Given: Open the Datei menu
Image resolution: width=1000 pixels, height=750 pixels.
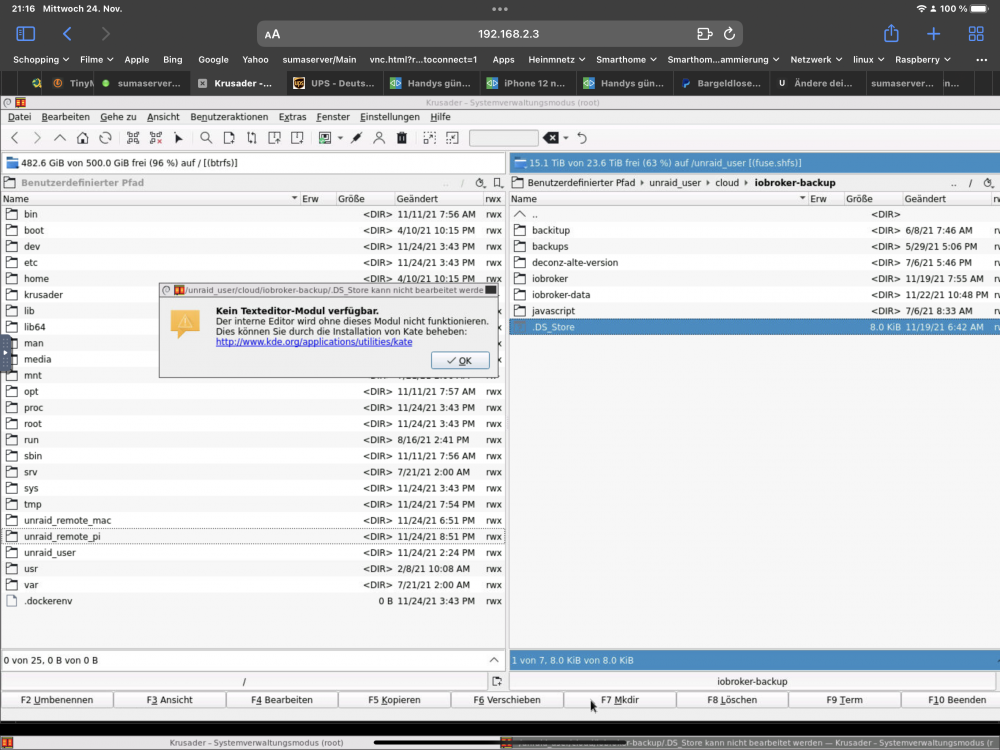Looking at the screenshot, I should [x=19, y=117].
